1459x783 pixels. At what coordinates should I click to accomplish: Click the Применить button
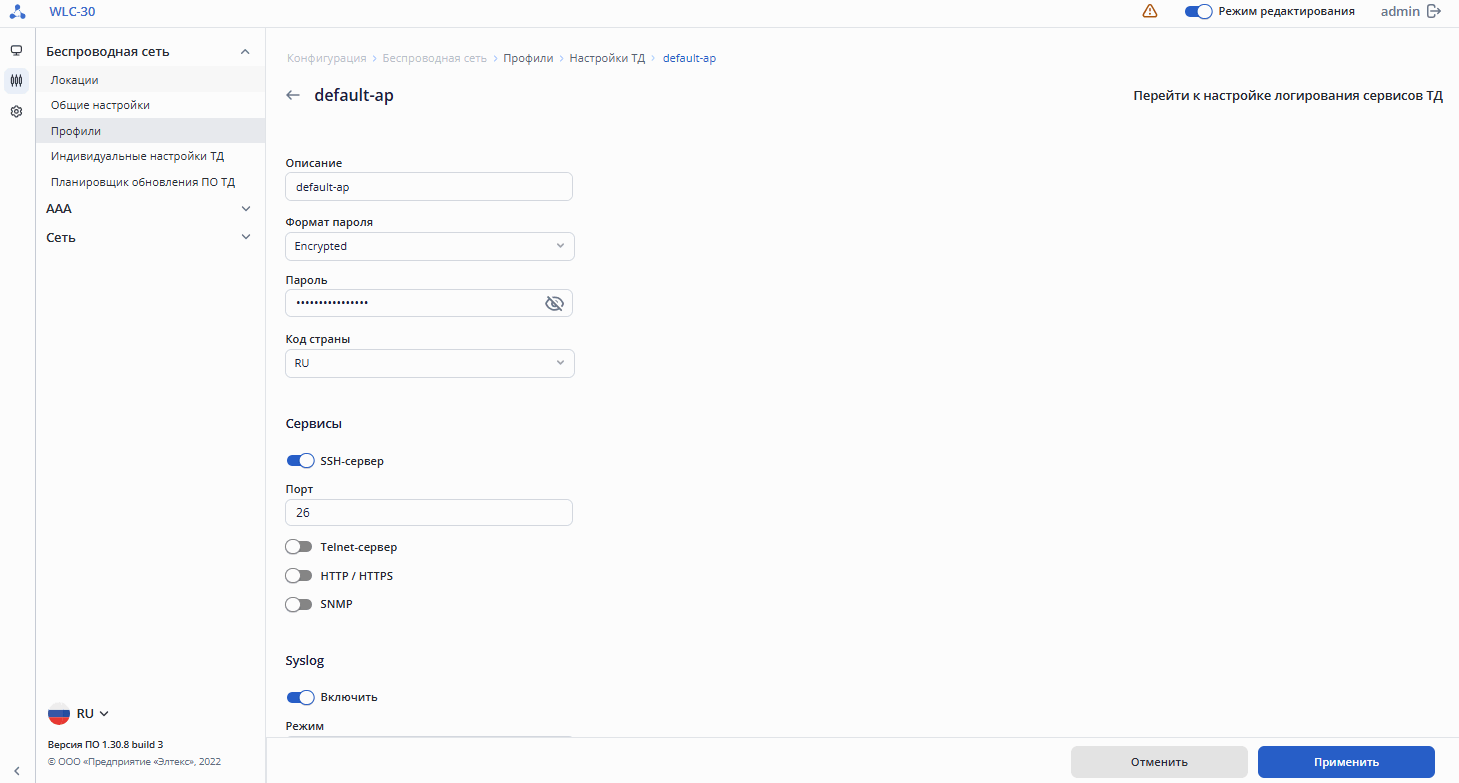coord(1346,762)
